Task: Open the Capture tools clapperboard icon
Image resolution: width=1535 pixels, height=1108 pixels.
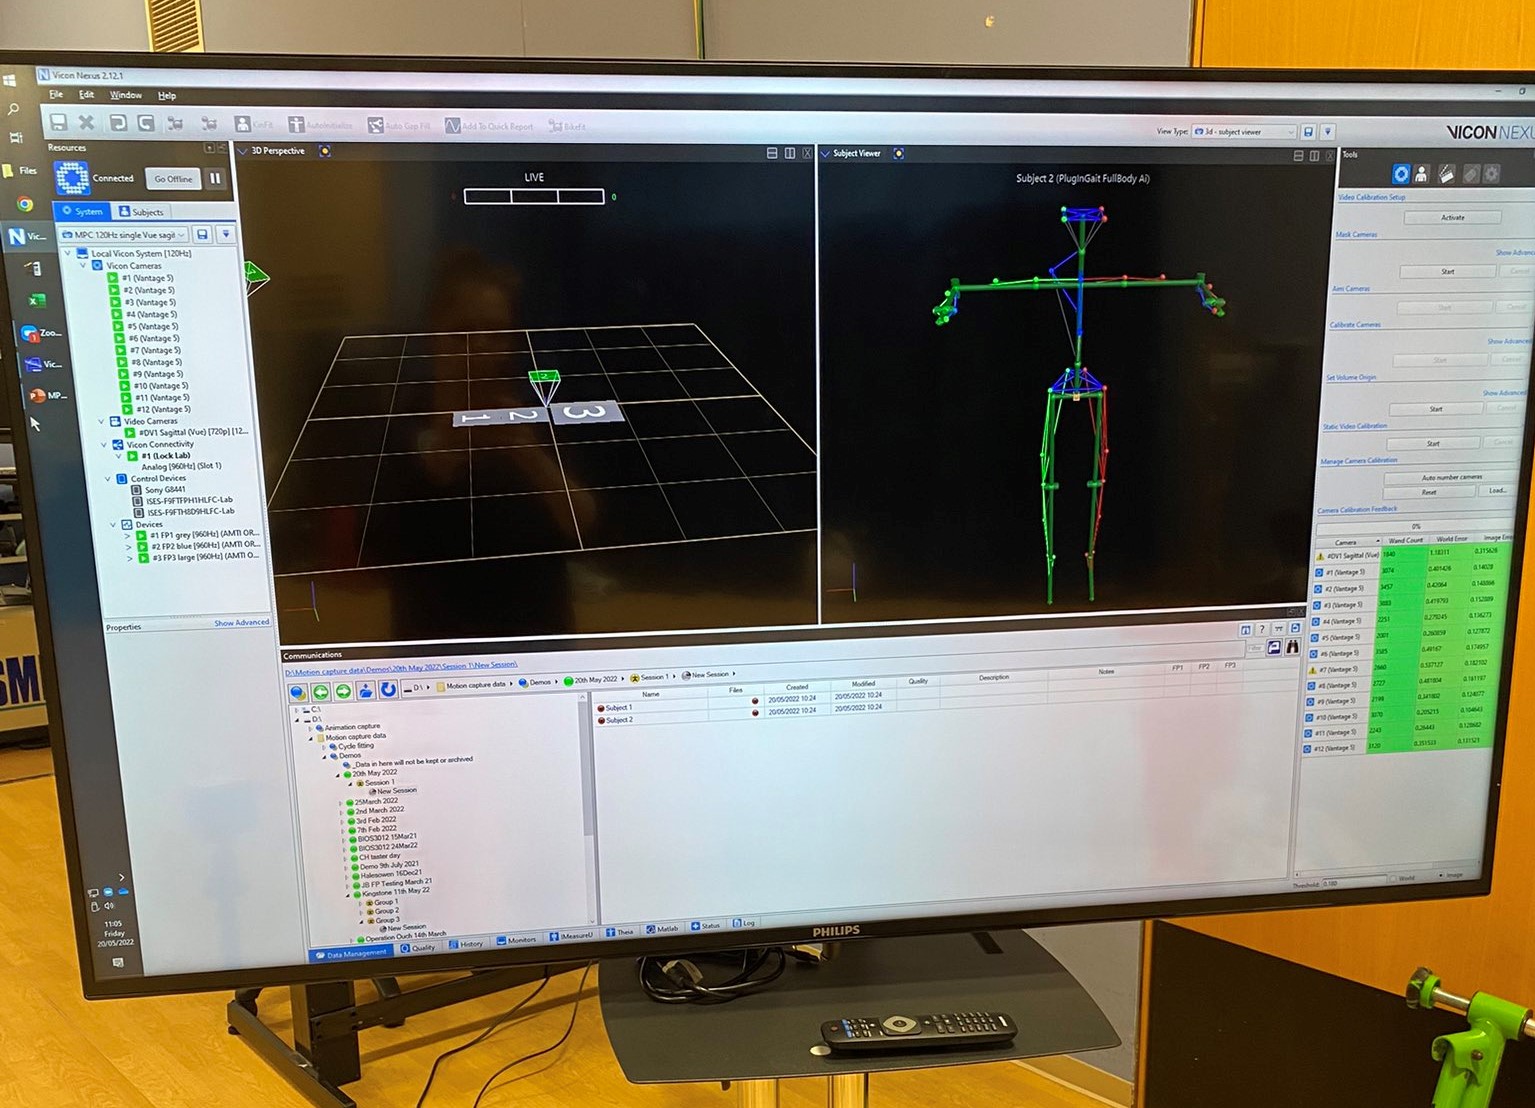Action: click(1446, 174)
